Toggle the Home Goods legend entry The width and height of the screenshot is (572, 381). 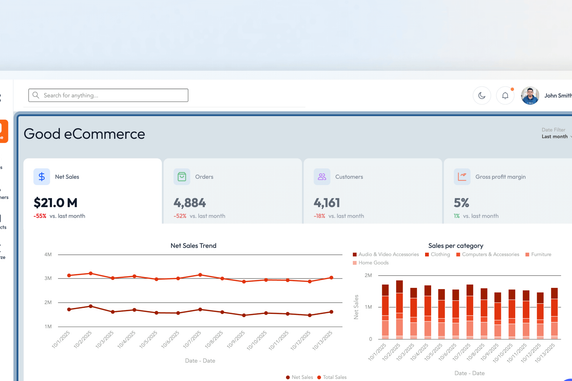tap(371, 263)
